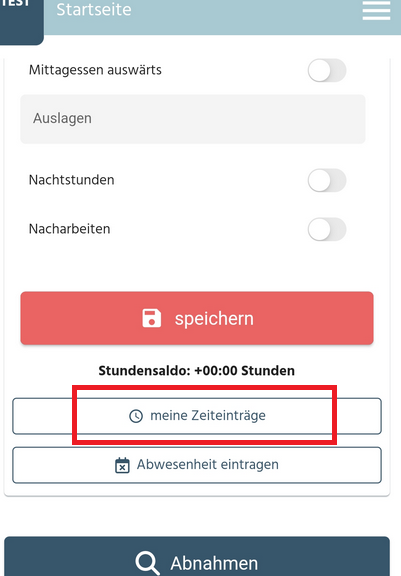This screenshot has width=401, height=576.
Task: Click the floppy disk save icon
Action: 152,318
